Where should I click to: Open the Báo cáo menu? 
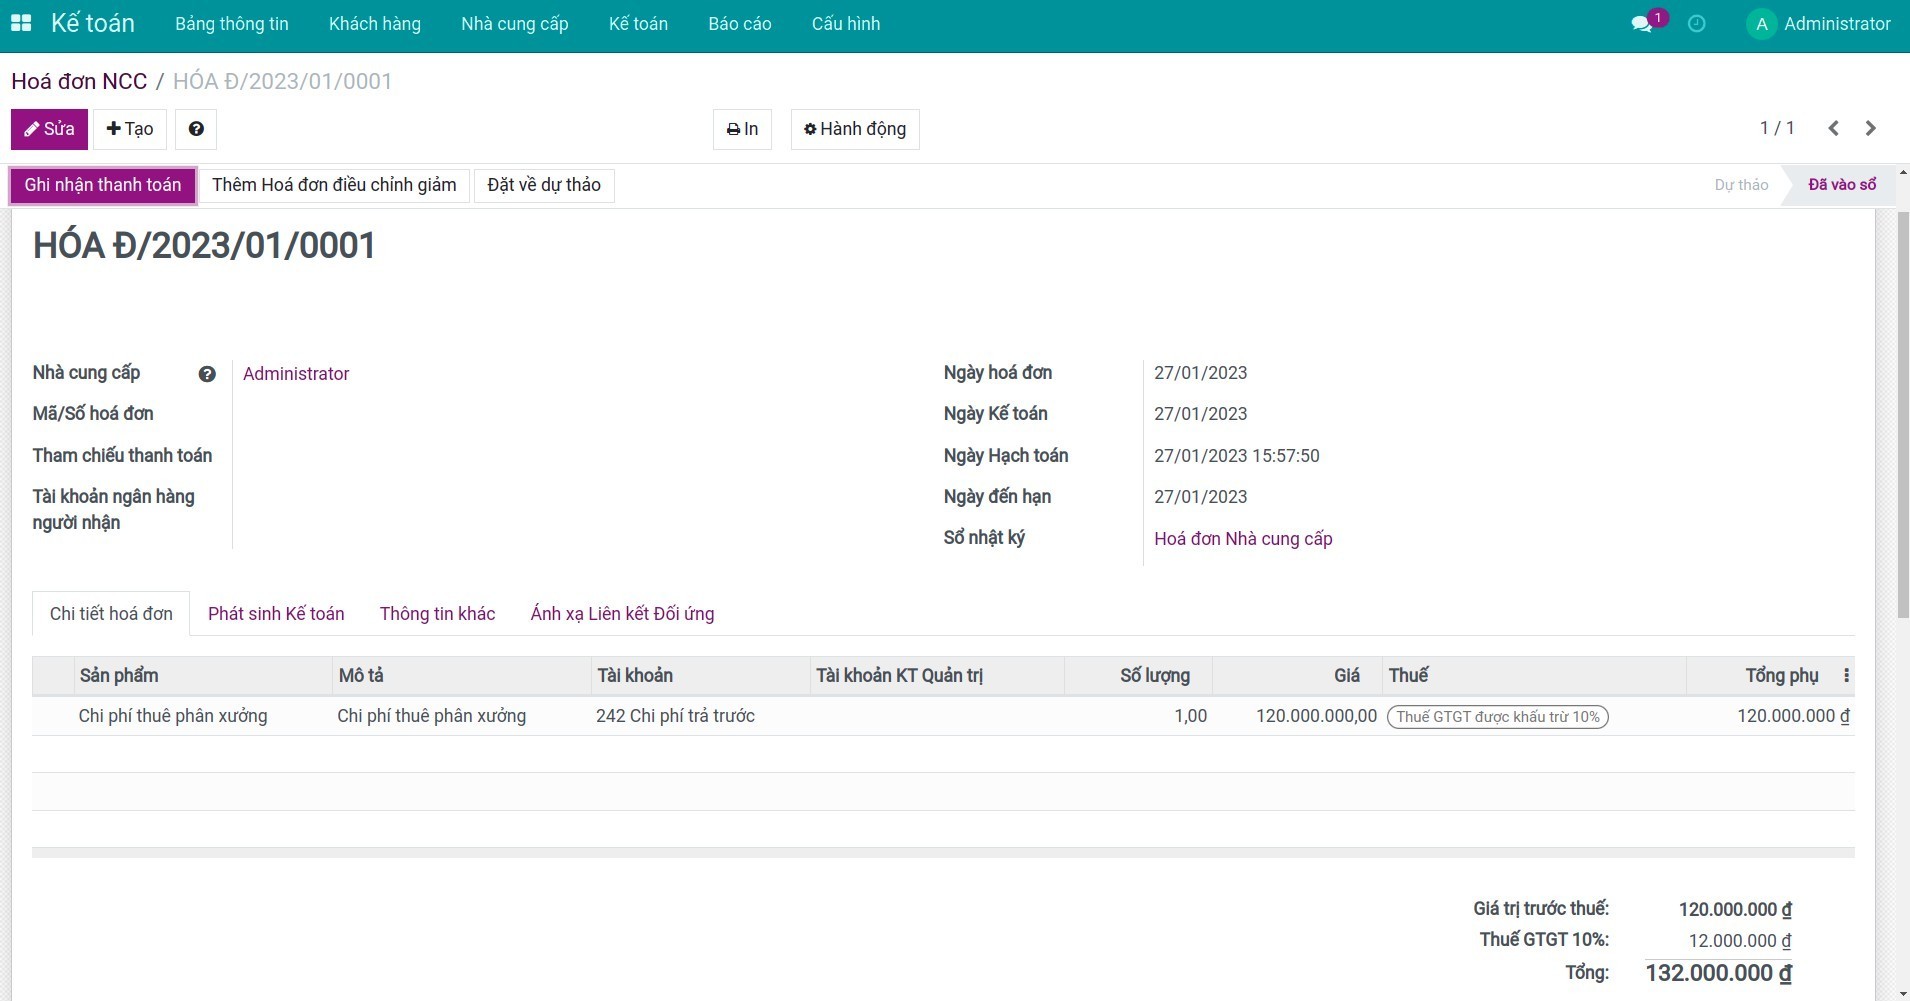[739, 24]
